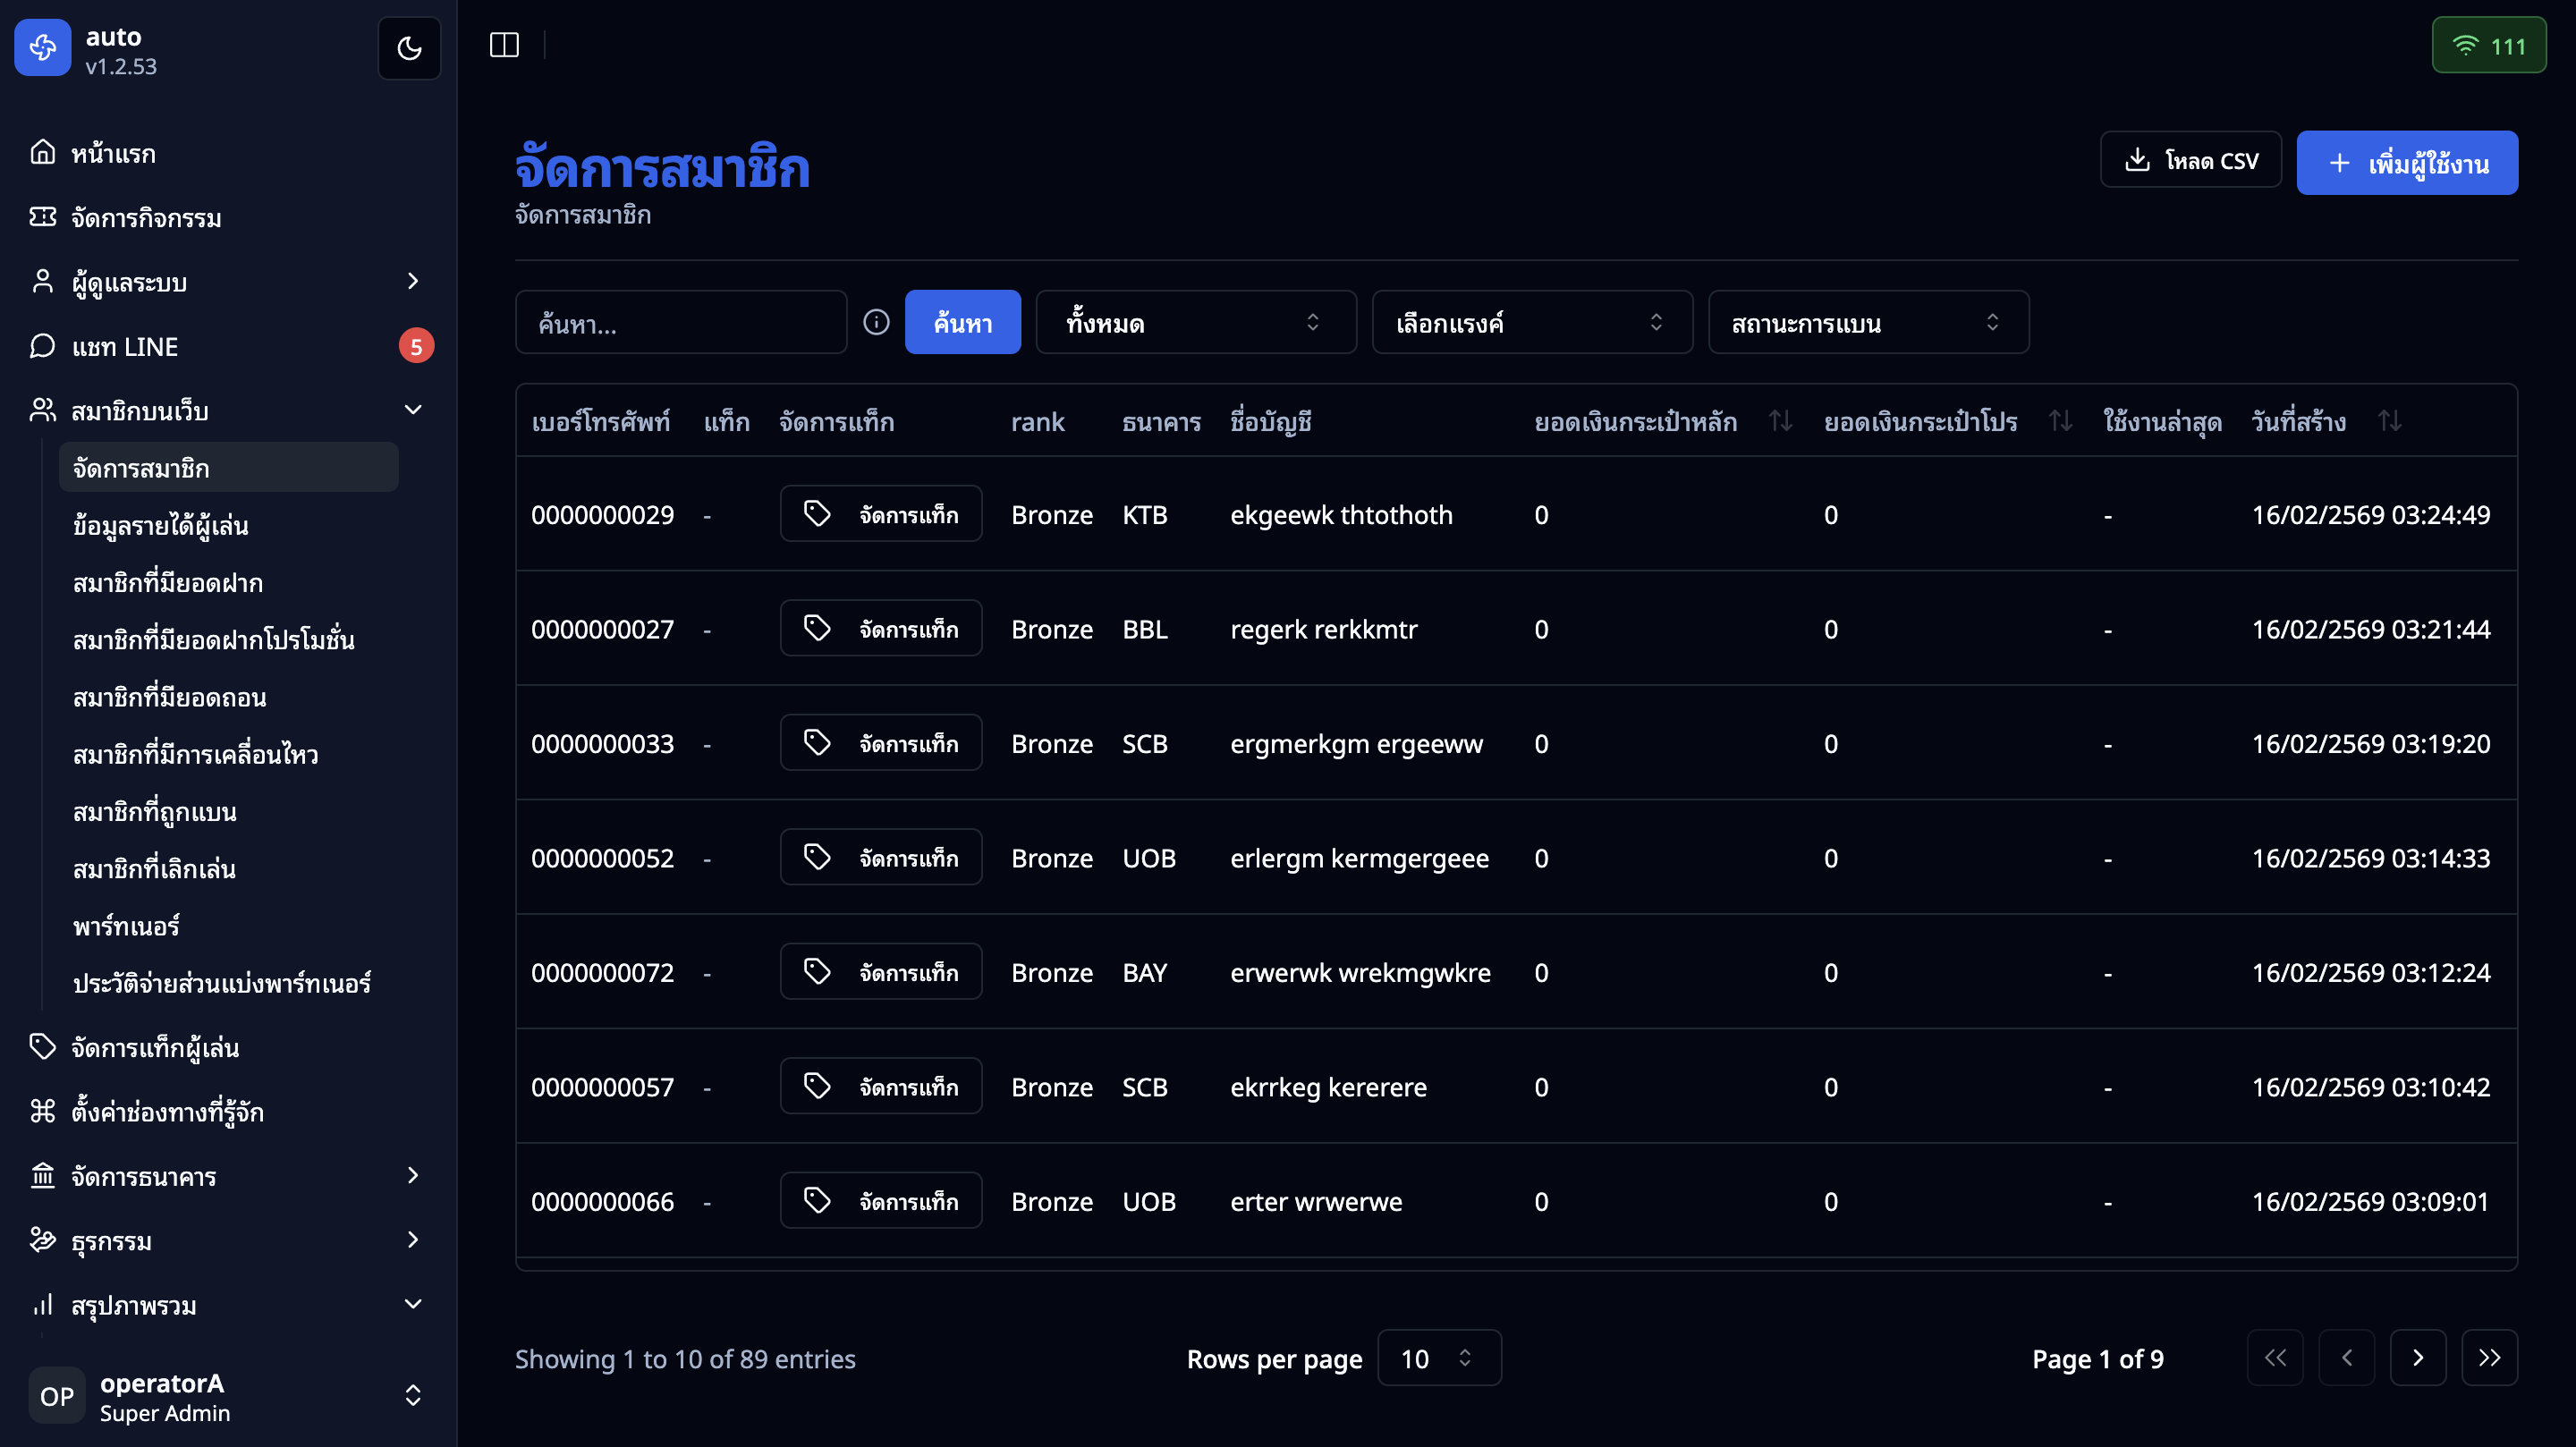Go to next page arrow
The image size is (2576, 1447).
(x=2417, y=1357)
